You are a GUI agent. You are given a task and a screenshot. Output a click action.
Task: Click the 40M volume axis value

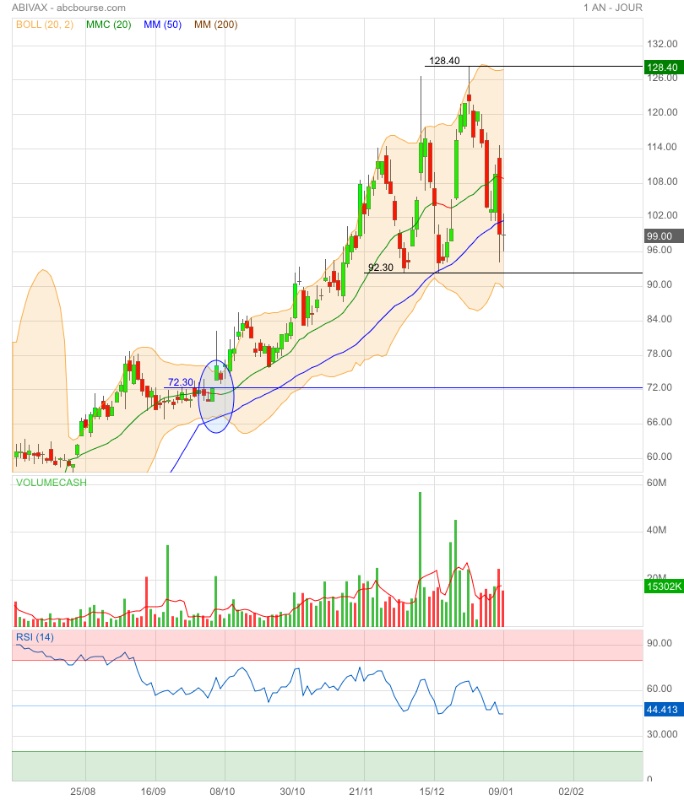pos(656,530)
